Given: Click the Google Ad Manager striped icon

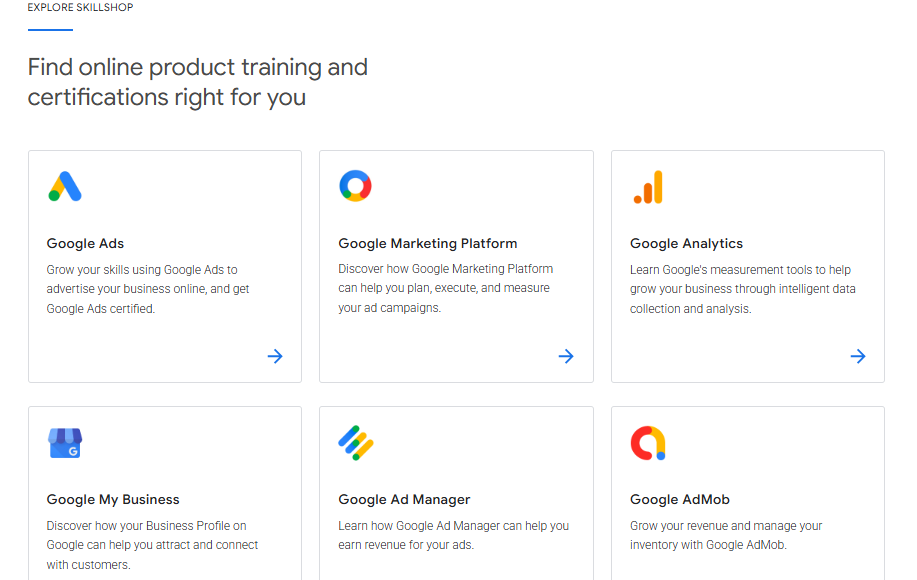Looking at the screenshot, I should 355,442.
